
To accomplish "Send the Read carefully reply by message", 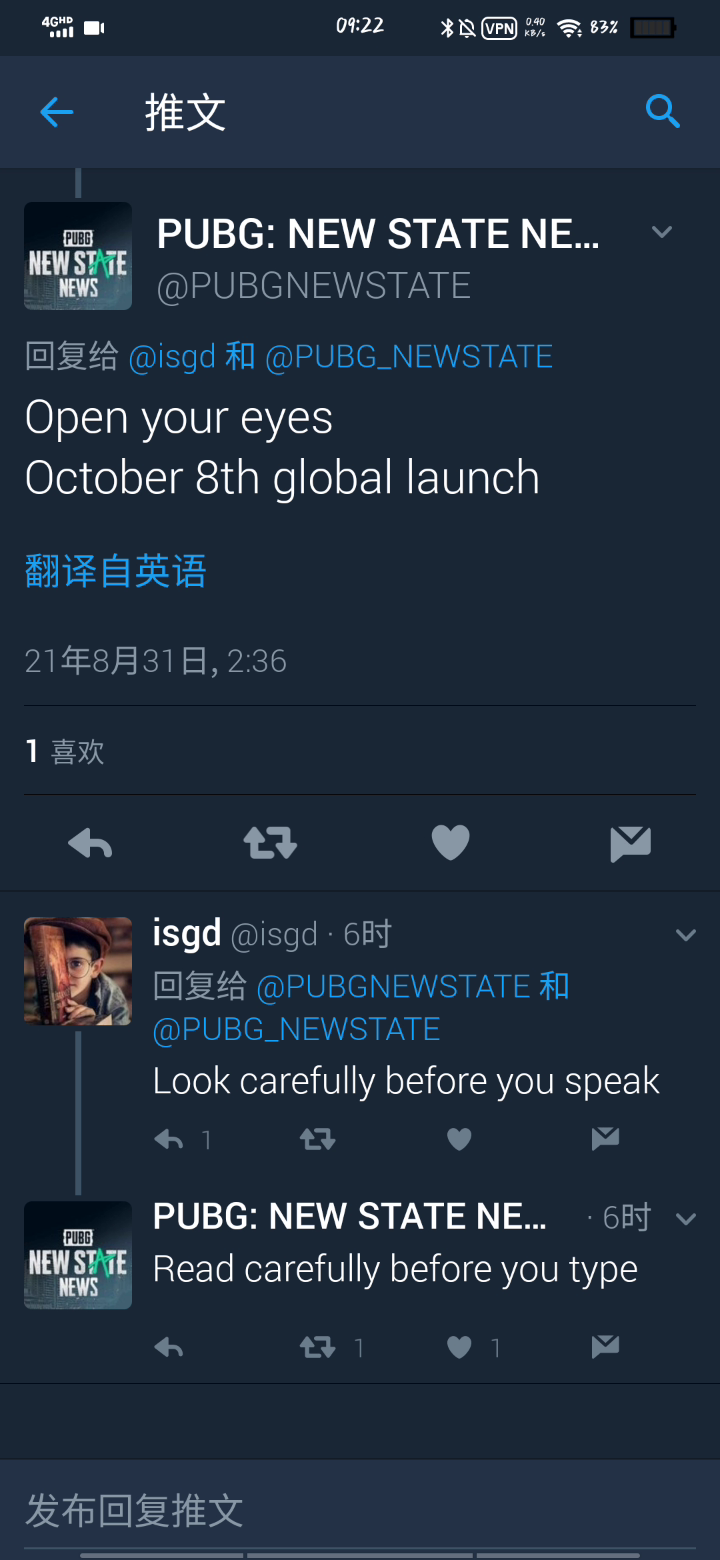I will [x=605, y=1347].
